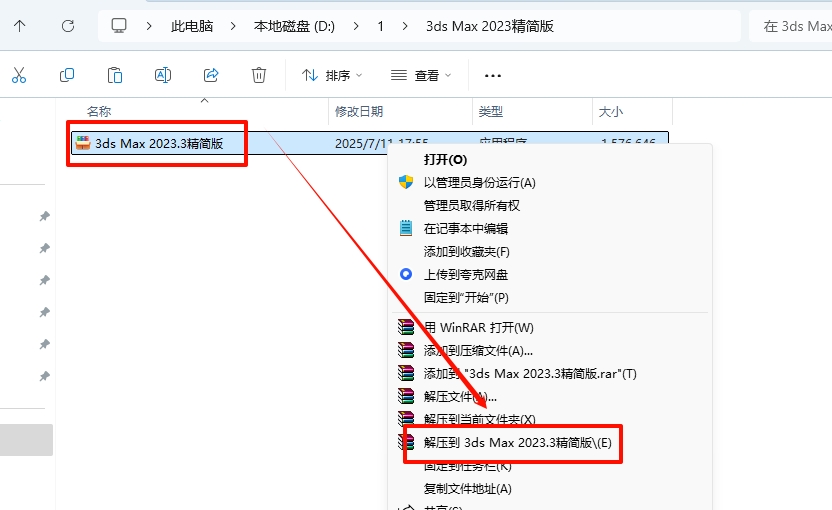Choose 管理员取得所有权
The image size is (832, 510).
tap(472, 205)
